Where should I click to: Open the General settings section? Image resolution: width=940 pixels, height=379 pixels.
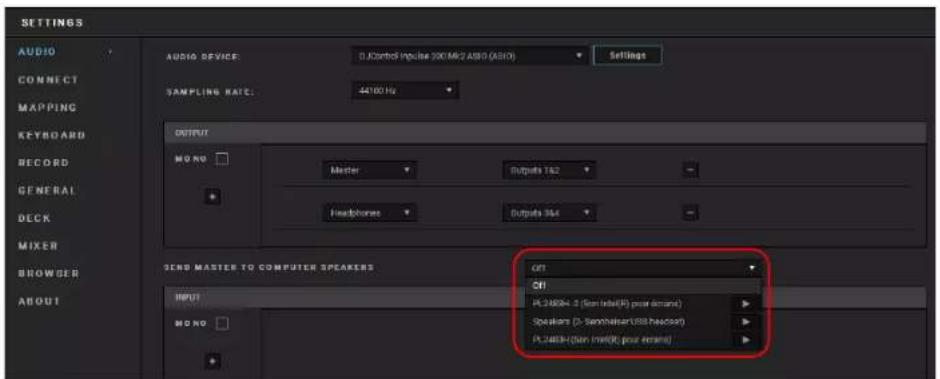pyautogui.click(x=47, y=191)
